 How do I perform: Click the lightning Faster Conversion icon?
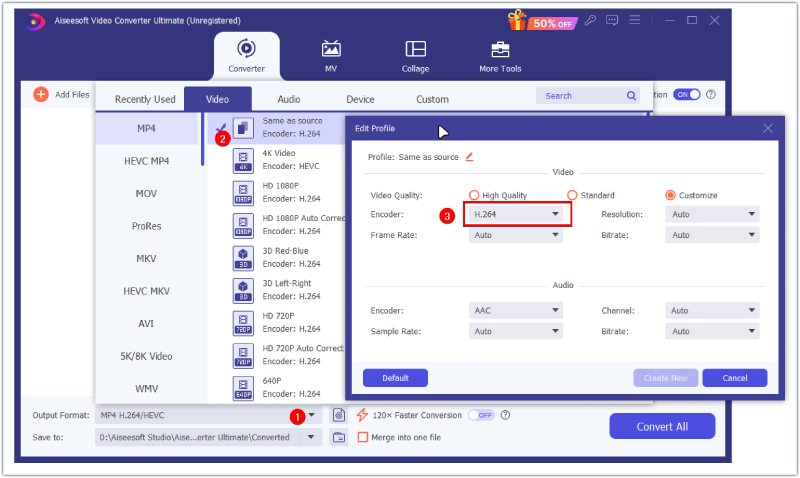tap(362, 415)
